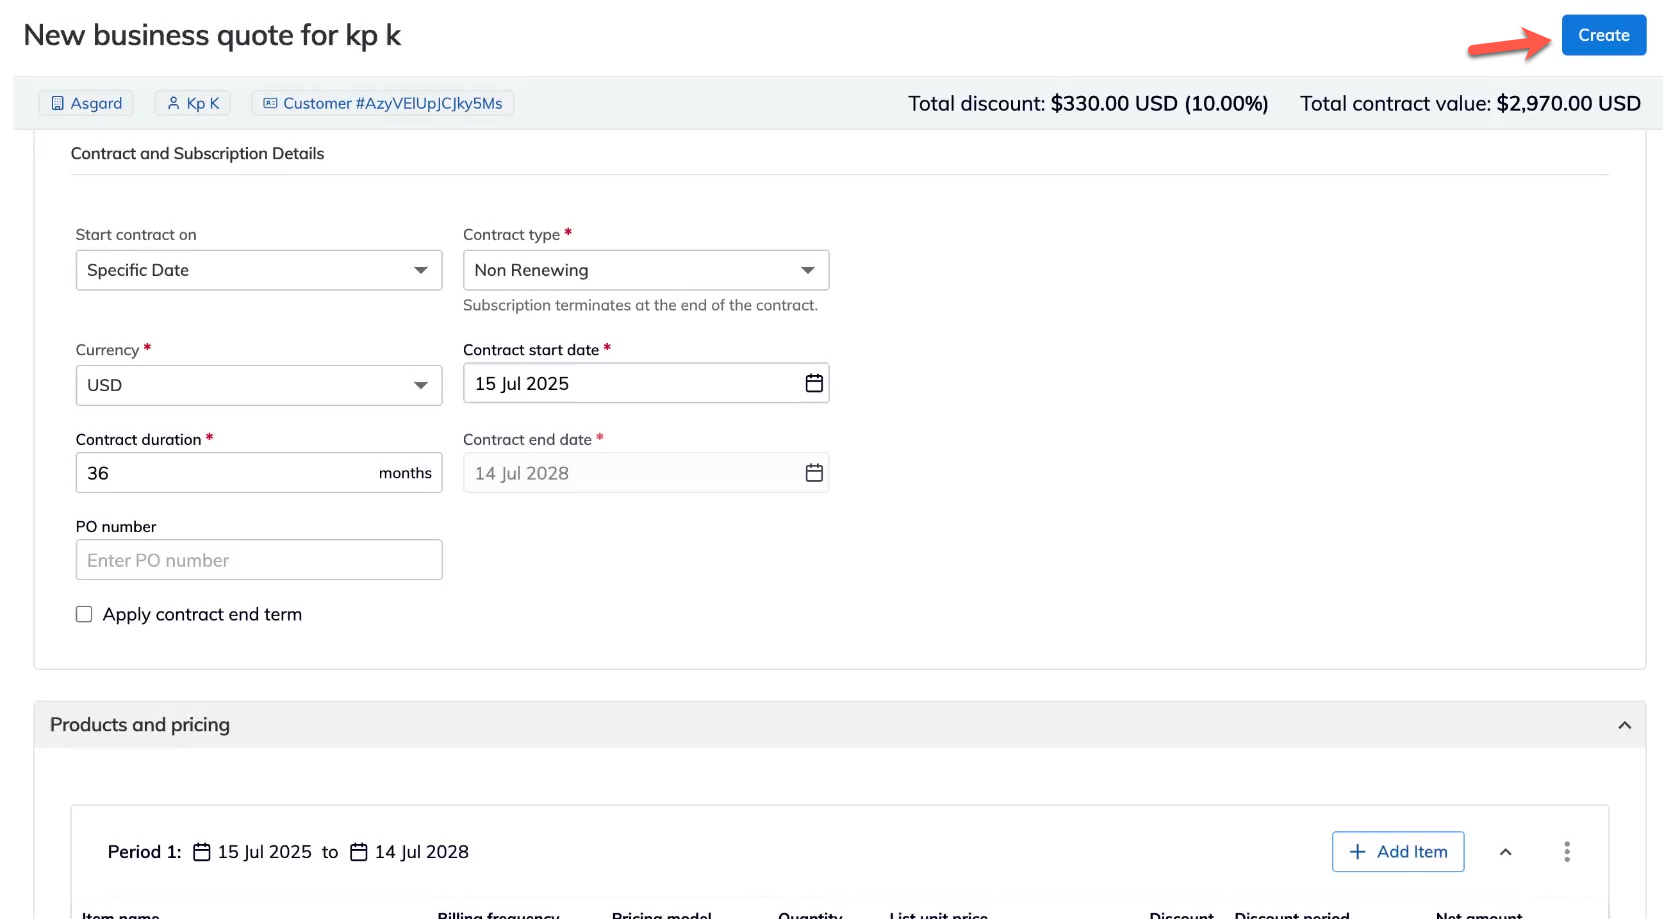Open the Kp K customer tag
Screen dimensions: 1663x919
[193, 103]
